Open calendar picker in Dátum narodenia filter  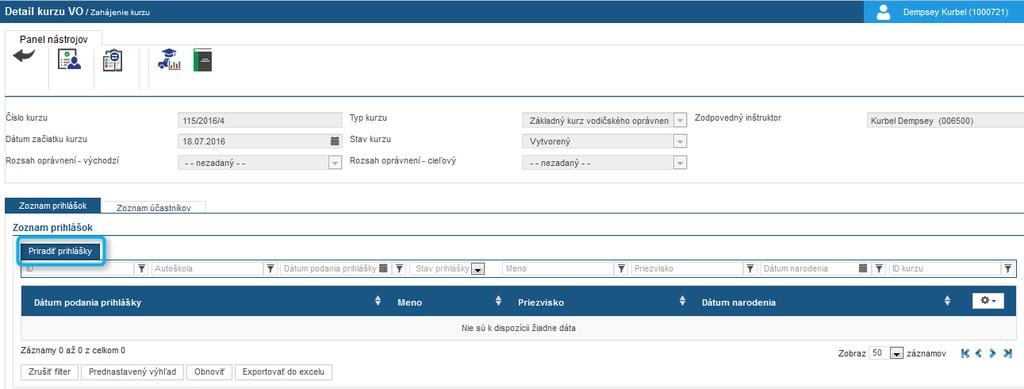tap(863, 268)
